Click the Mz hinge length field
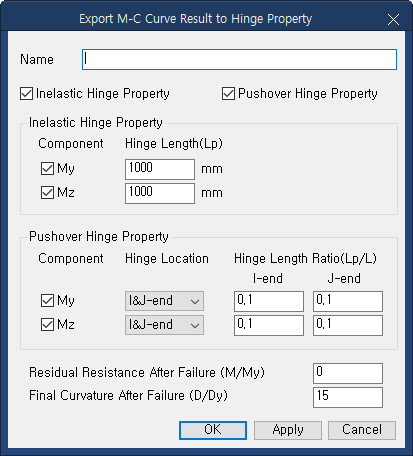Screen dimensions: 413x456 coord(160,193)
